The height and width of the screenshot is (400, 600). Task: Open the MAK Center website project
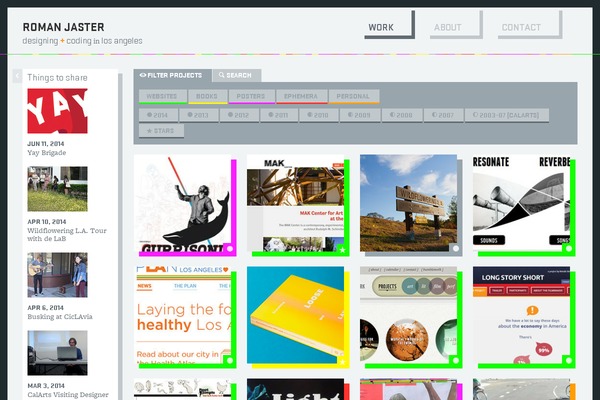point(295,203)
